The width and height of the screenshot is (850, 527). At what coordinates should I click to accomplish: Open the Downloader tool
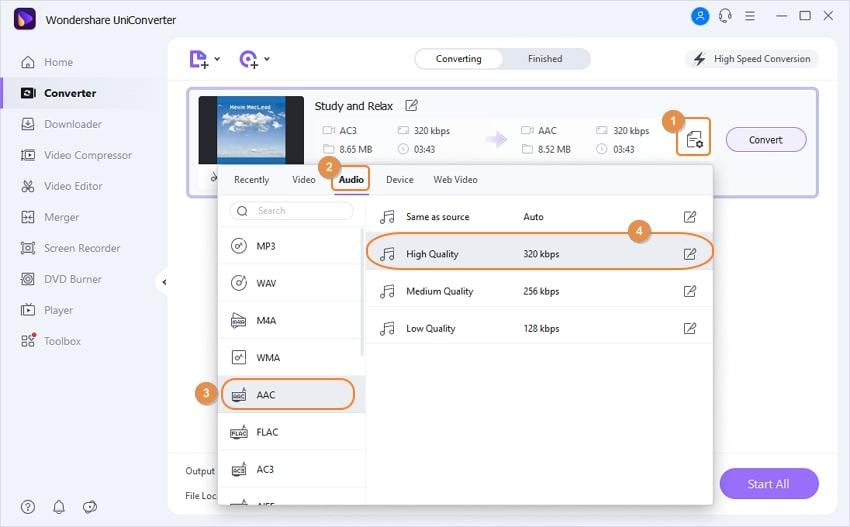61,124
